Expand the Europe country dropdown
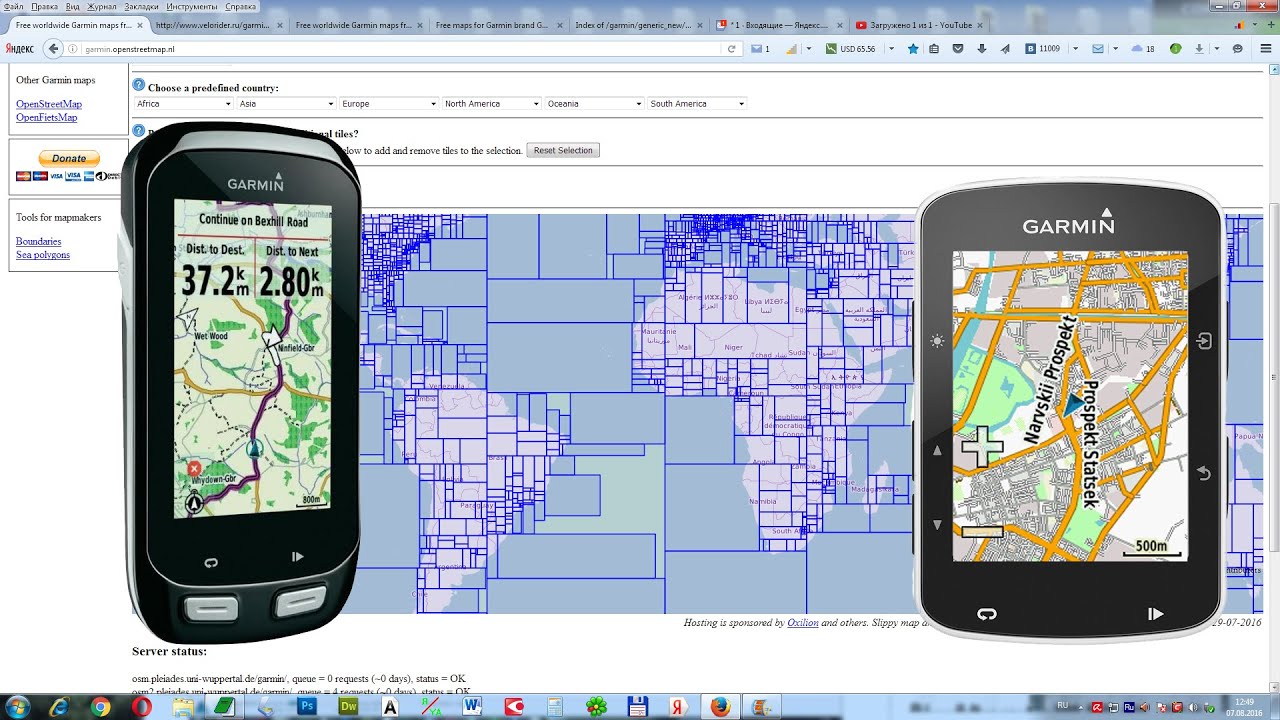Viewport: 1280px width, 720px height. [x=389, y=104]
